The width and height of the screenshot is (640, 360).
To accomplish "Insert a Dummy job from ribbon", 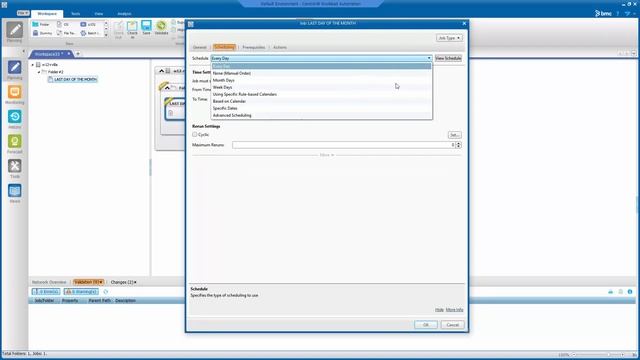I will (42, 33).
